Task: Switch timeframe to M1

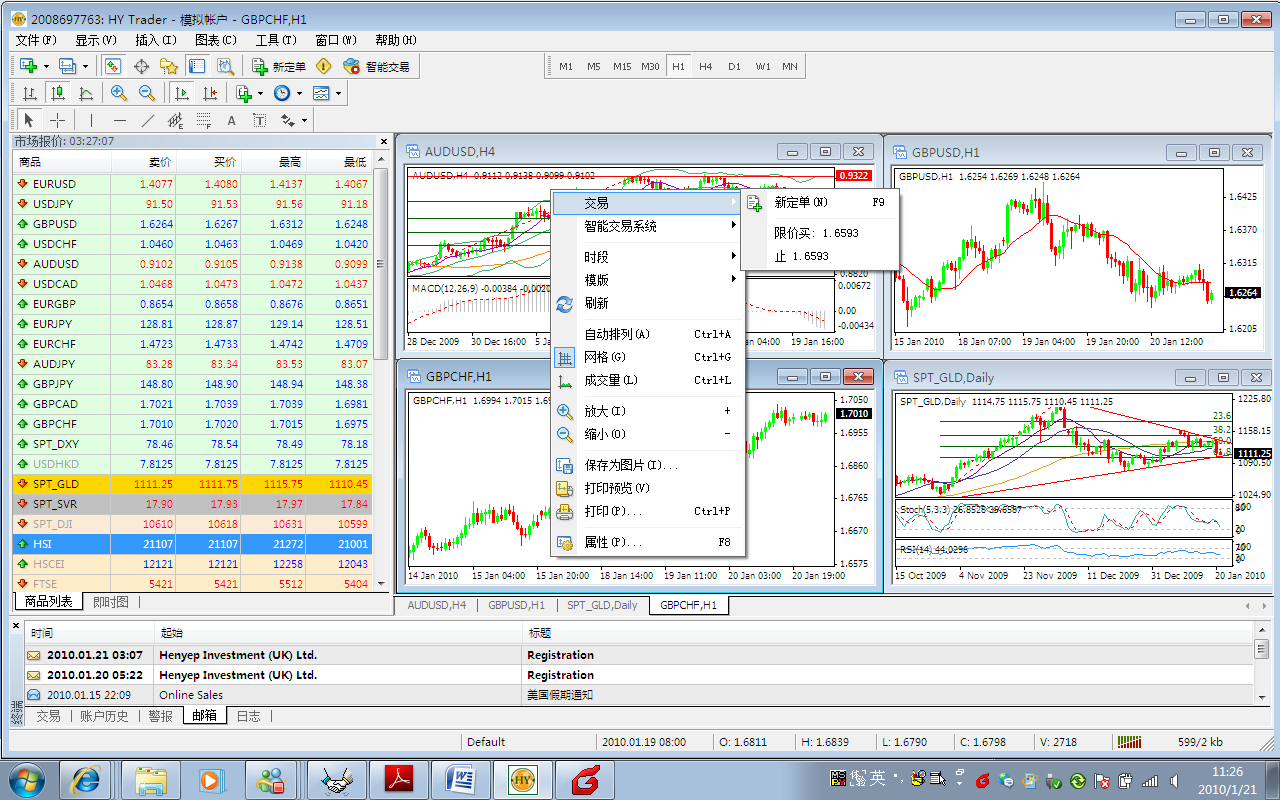Action: pyautogui.click(x=566, y=66)
